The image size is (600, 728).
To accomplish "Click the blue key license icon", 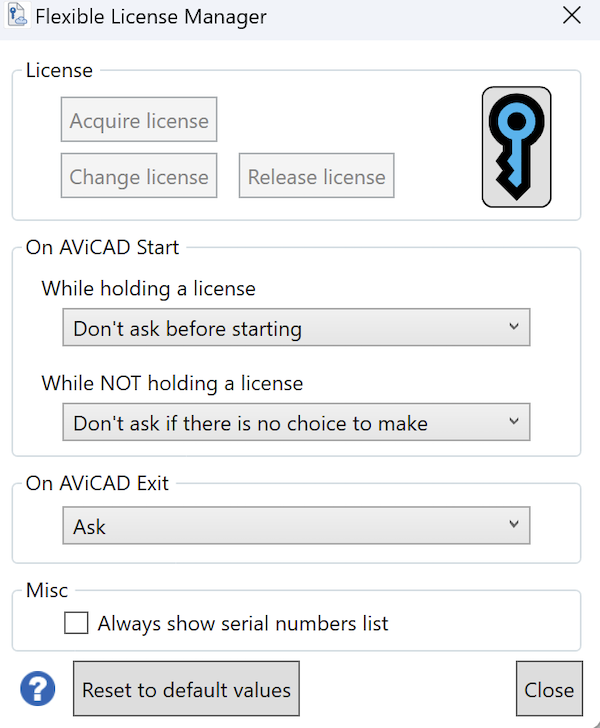I will point(516,147).
